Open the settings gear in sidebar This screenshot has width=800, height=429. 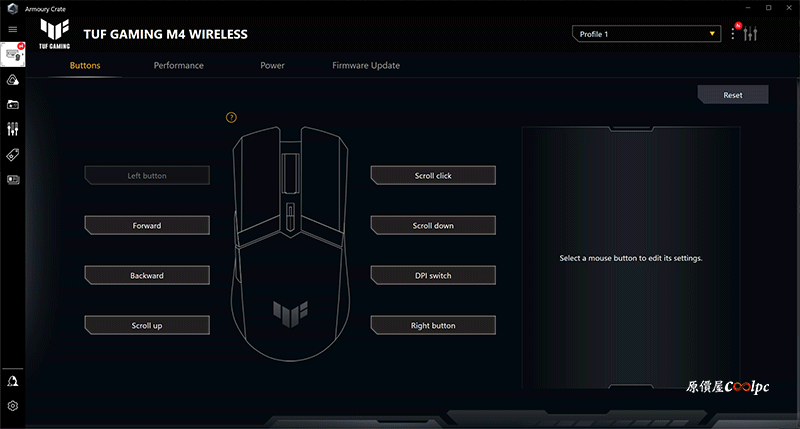[x=13, y=406]
